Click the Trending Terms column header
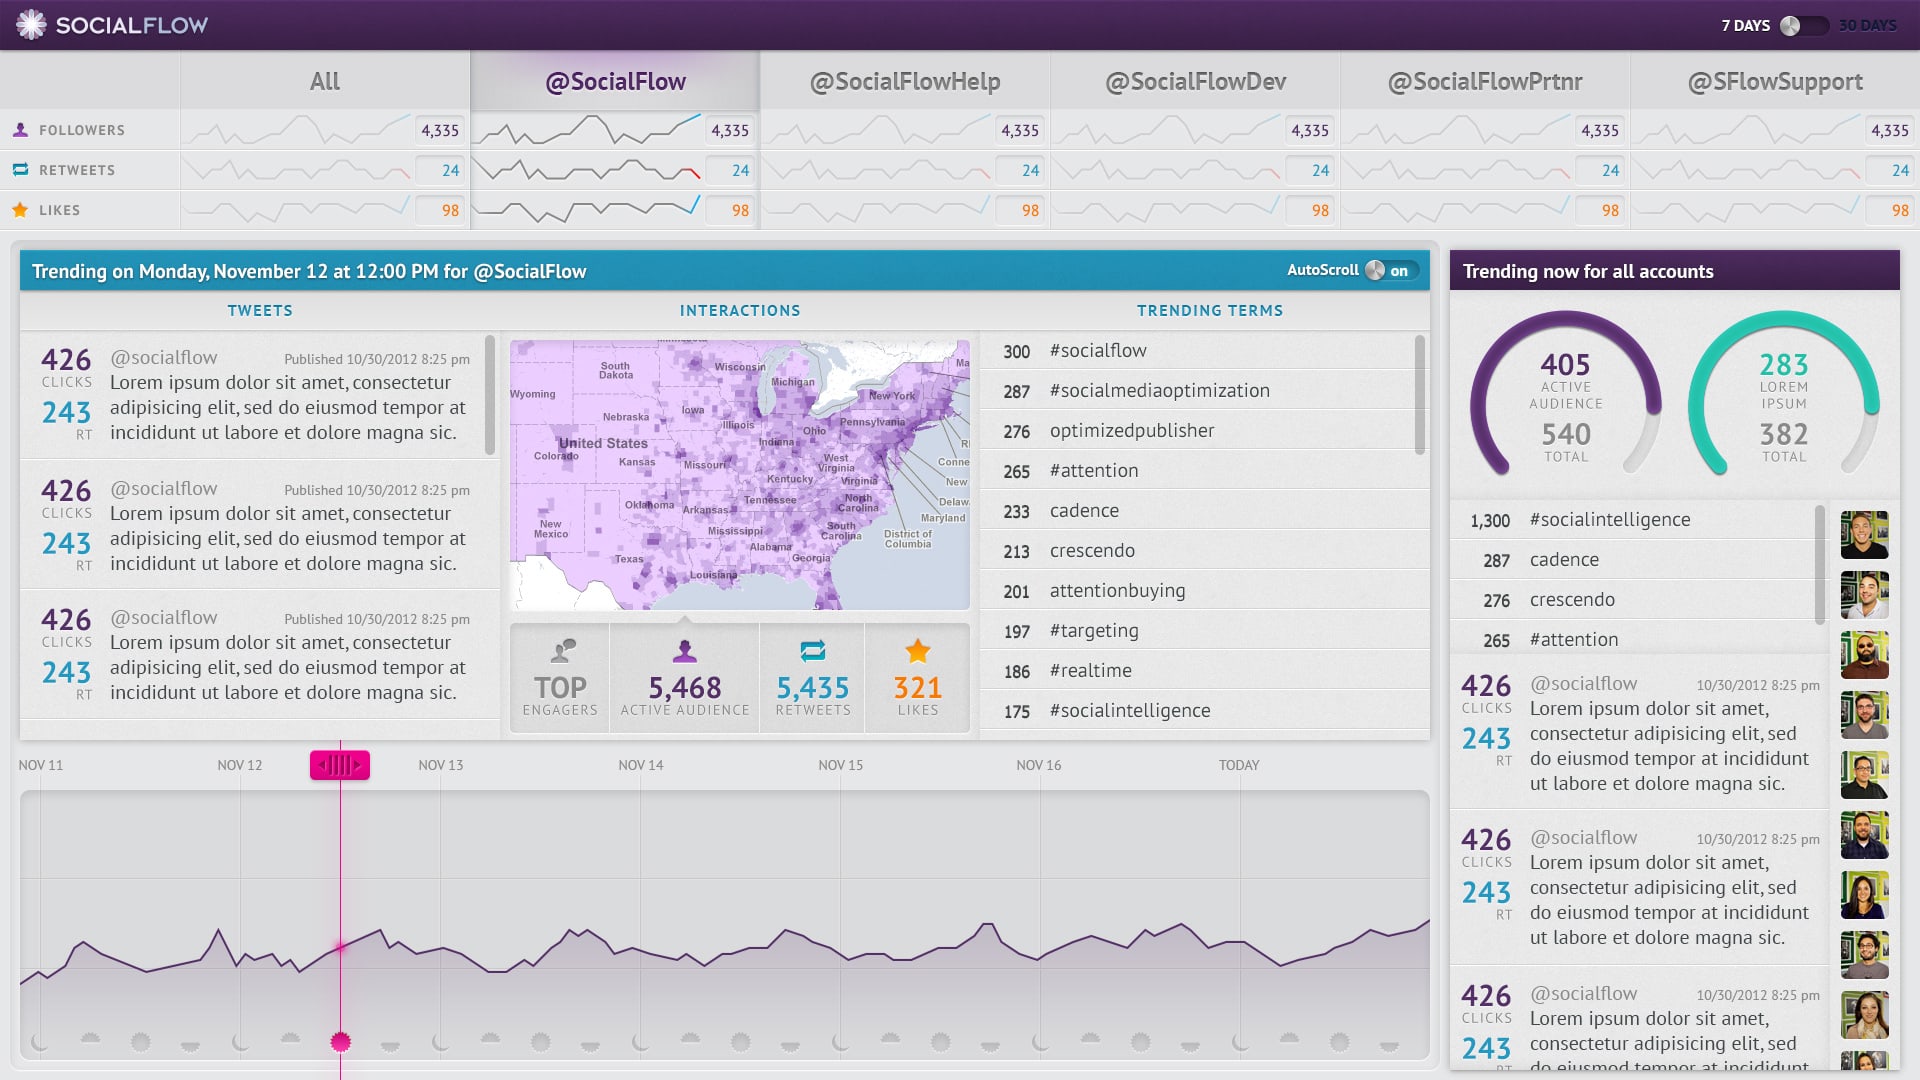Screen dimensions: 1920x1080 [1210, 311]
